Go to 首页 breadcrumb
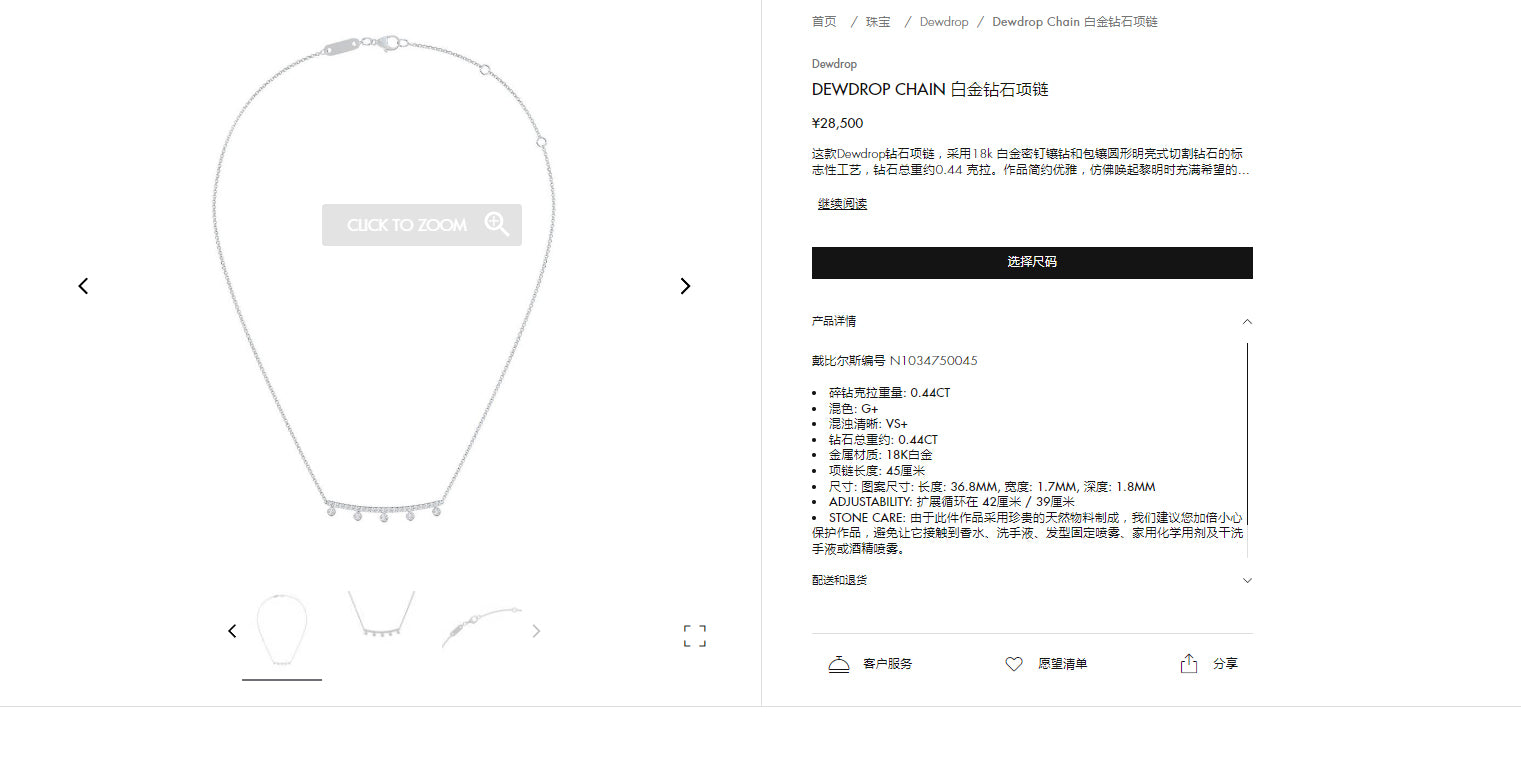The image size is (1521, 770). click(x=824, y=22)
